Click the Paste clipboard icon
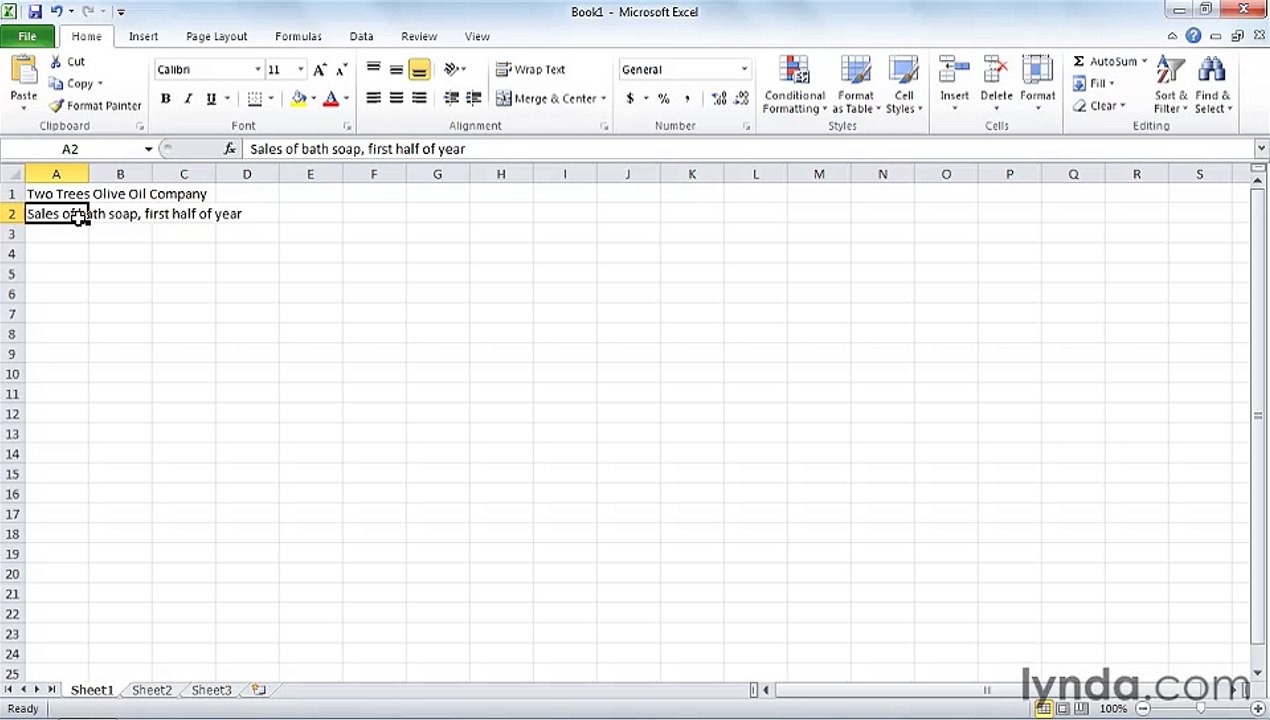Viewport: 1270px width, 720px height. pos(23,72)
